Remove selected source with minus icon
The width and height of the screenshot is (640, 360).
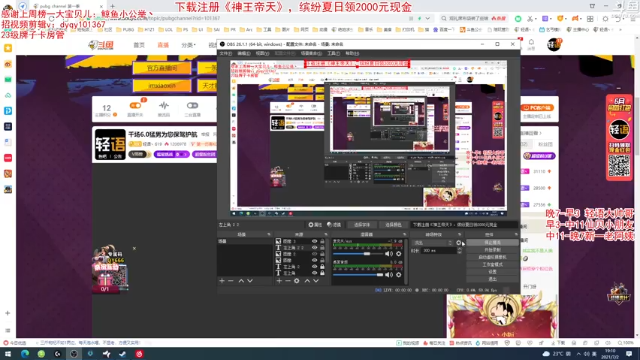(288, 281)
